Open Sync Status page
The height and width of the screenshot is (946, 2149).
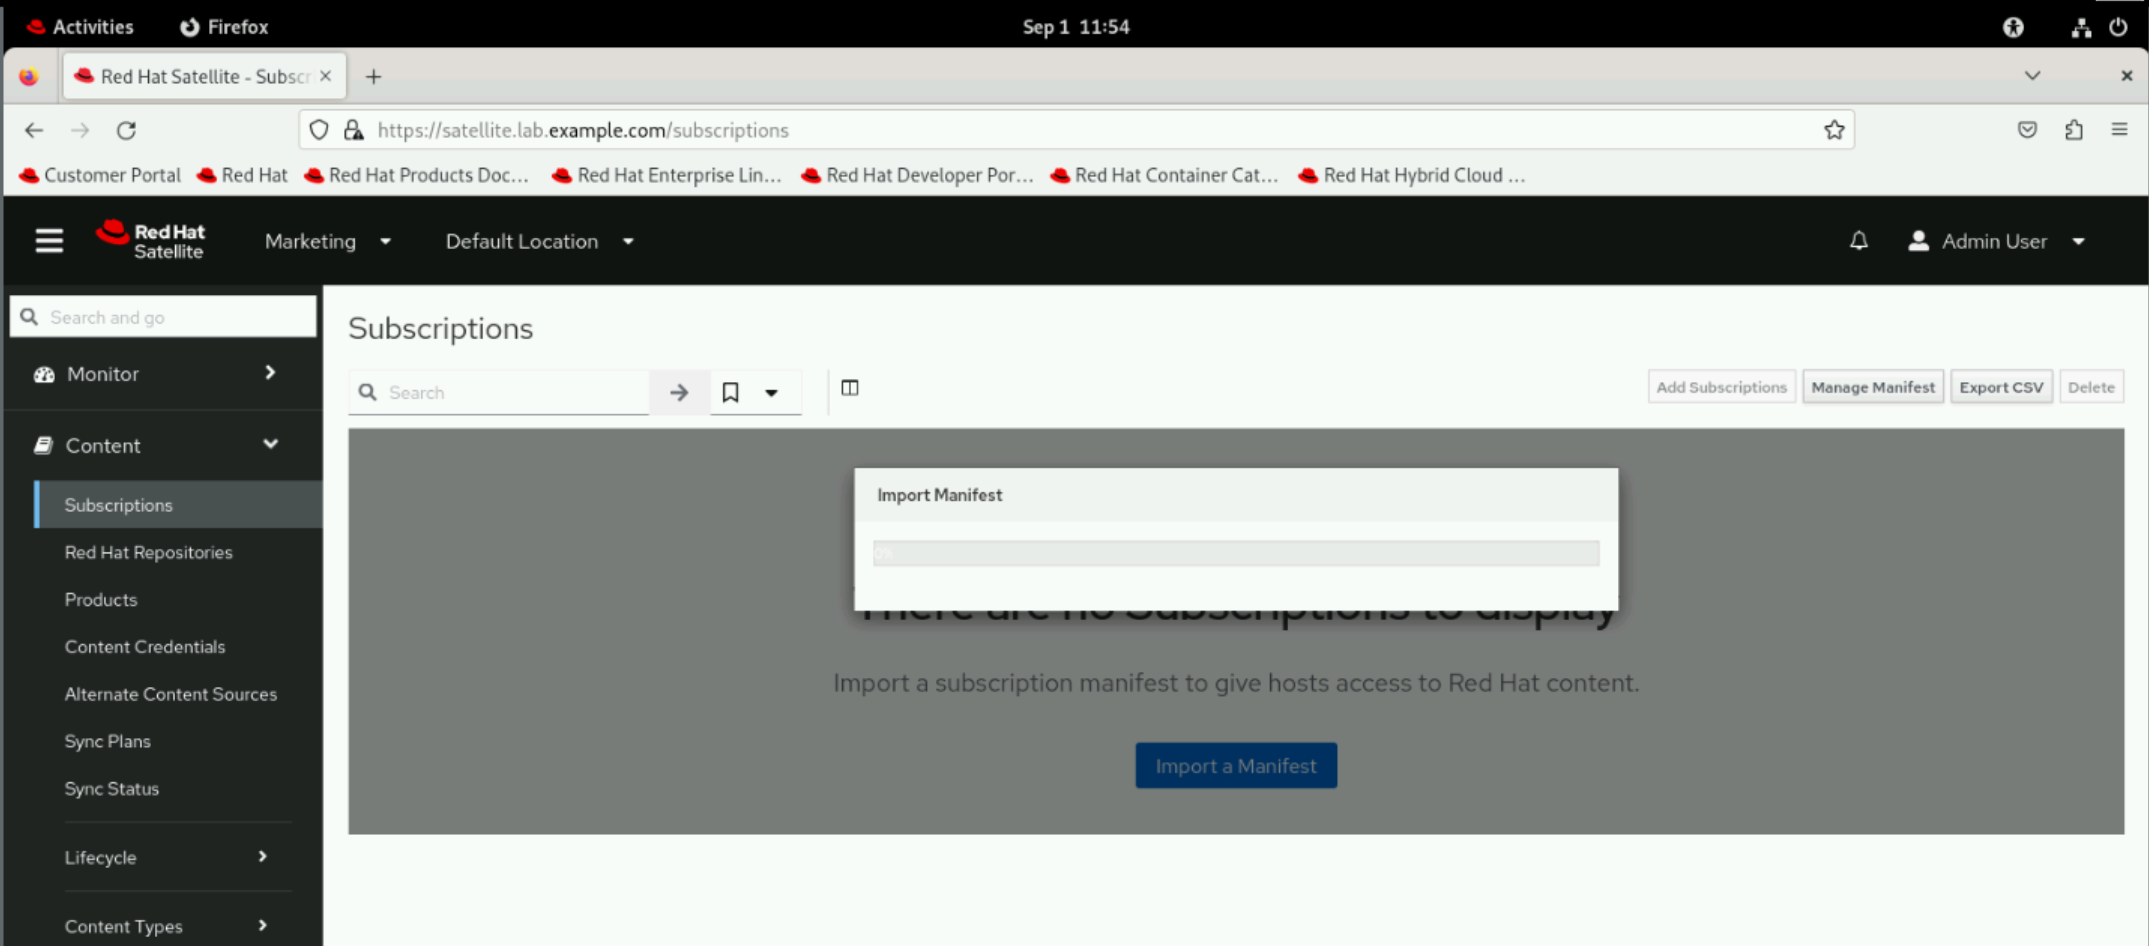coord(112,788)
